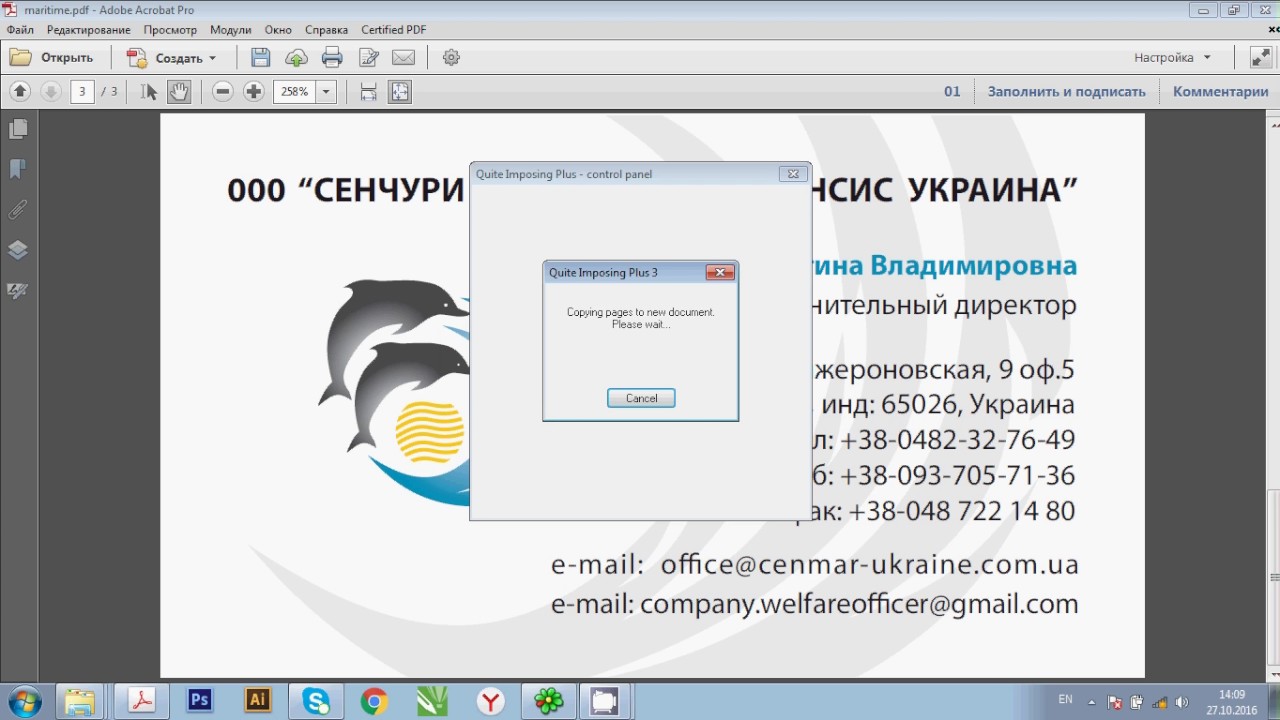Image resolution: width=1280 pixels, height=720 pixels.
Task: Open the bookmarks panel icon
Action: coord(18,169)
